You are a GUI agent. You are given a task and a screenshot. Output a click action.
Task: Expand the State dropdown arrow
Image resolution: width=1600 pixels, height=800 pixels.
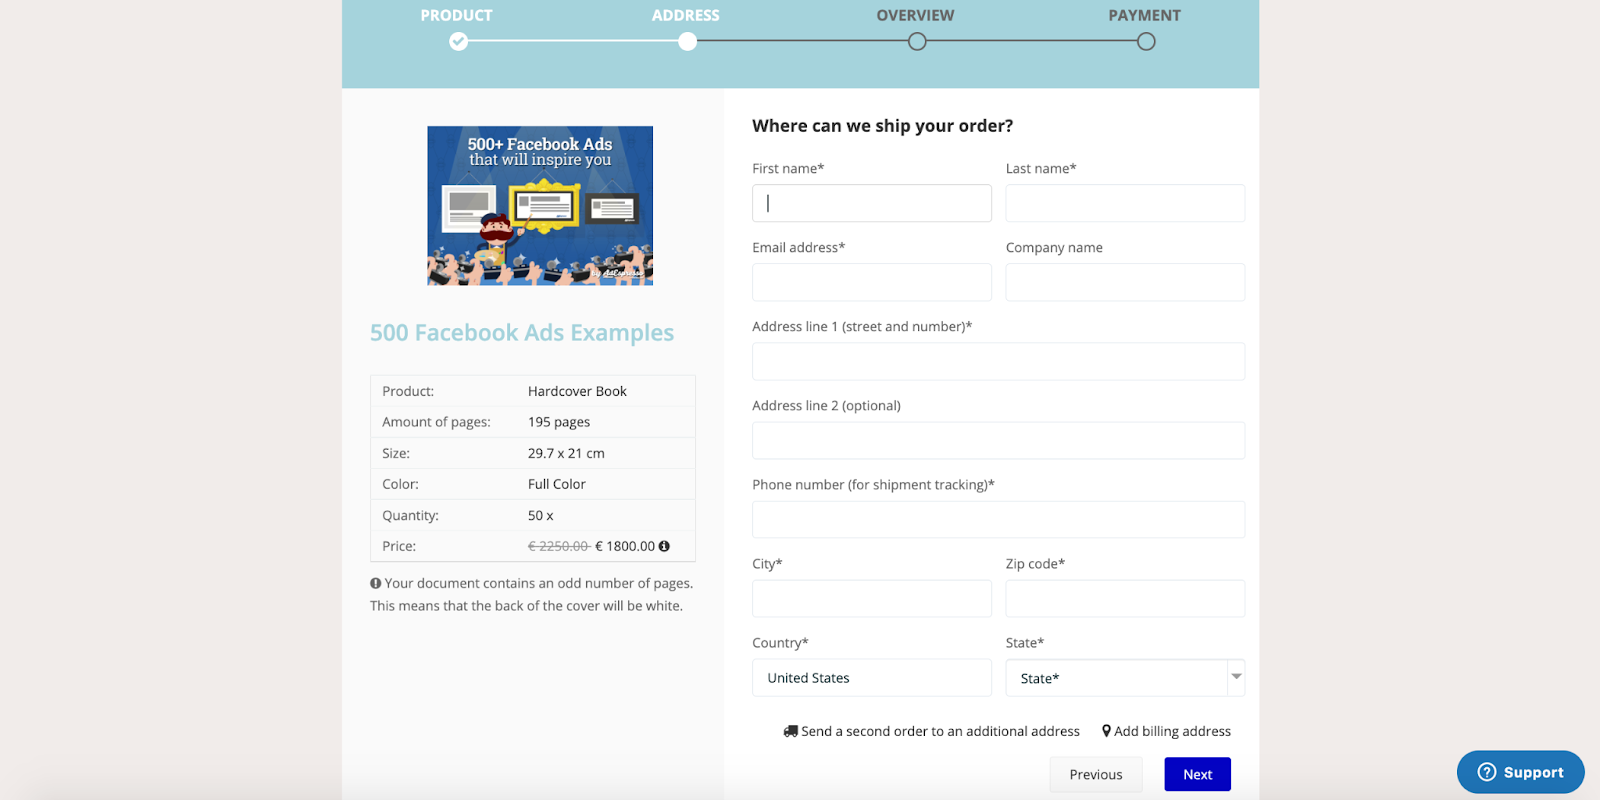pos(1236,677)
